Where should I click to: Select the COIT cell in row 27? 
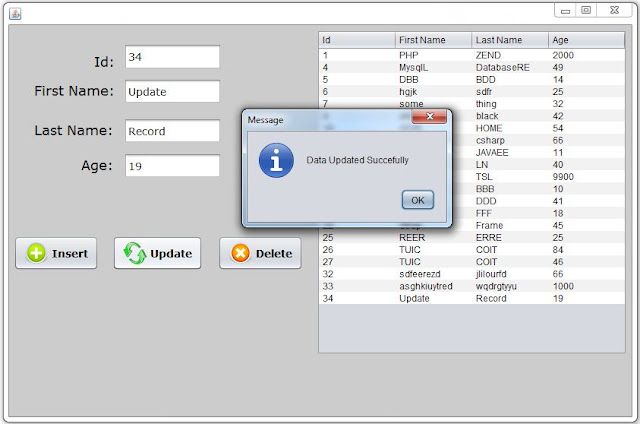point(510,262)
